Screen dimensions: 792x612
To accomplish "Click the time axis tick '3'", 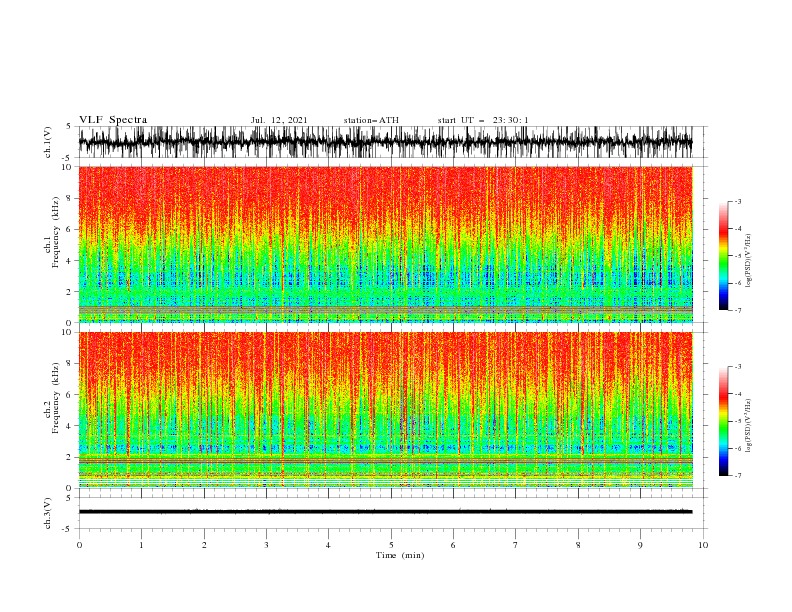I will 266,545.
